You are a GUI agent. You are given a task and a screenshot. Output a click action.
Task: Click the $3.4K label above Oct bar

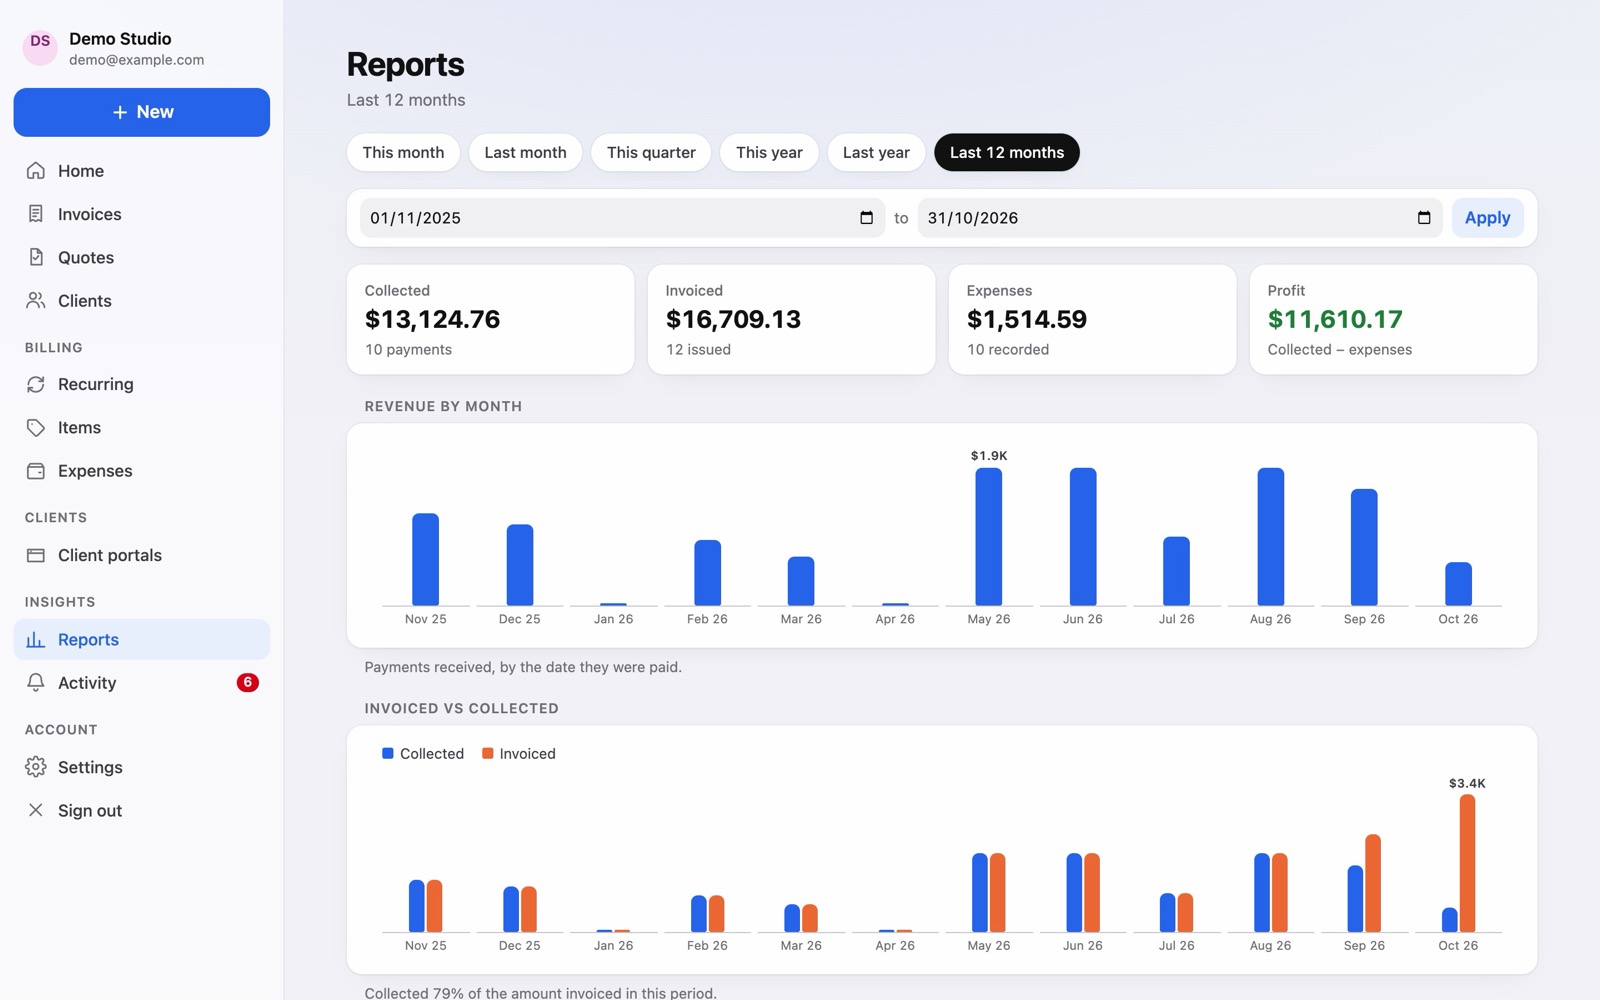coord(1467,783)
